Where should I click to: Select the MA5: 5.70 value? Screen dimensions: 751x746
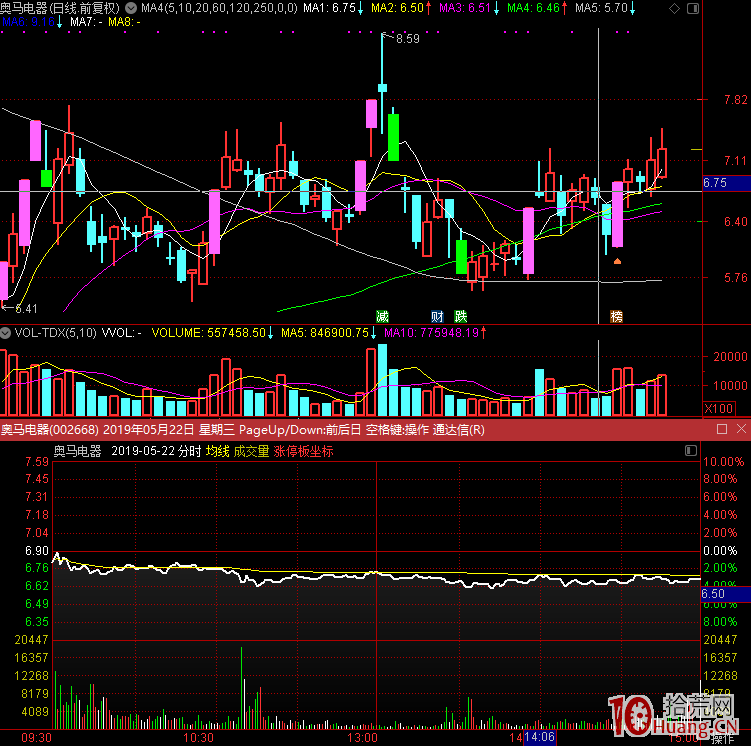click(x=601, y=8)
